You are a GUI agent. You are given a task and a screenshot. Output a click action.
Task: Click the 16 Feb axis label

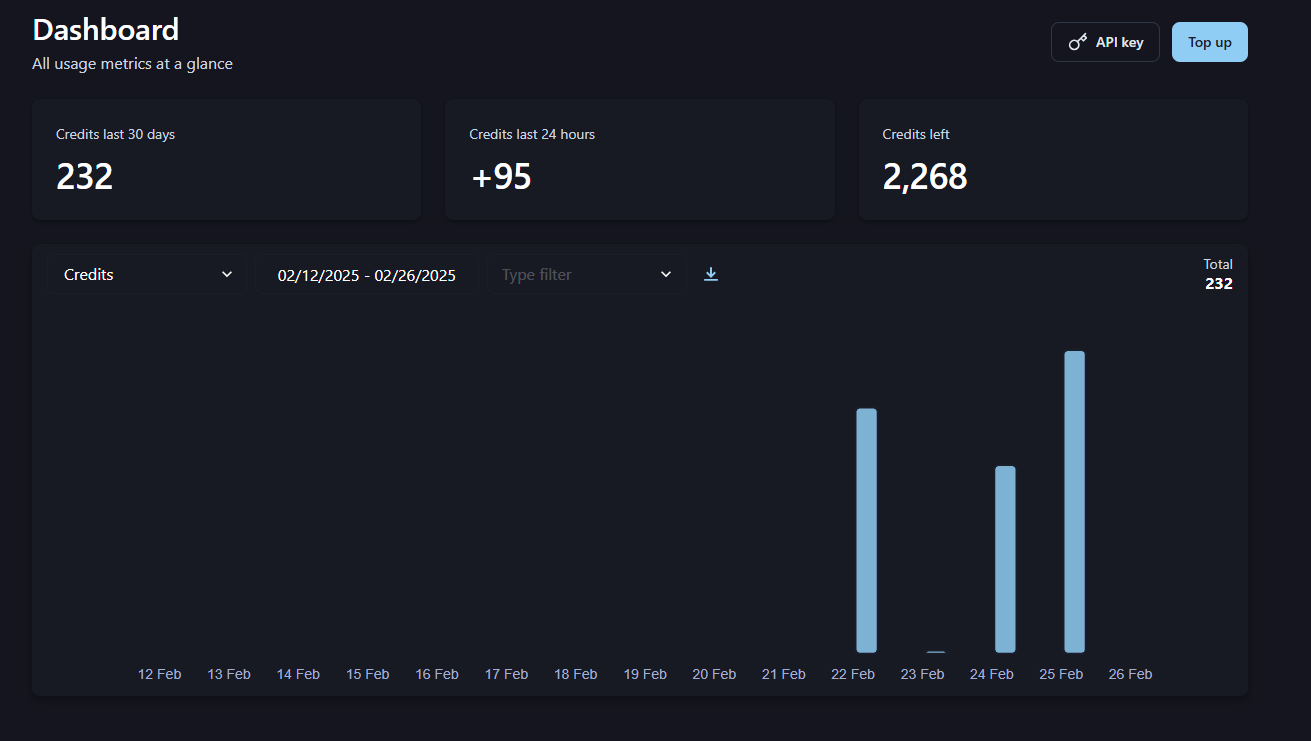pyautogui.click(x=437, y=674)
